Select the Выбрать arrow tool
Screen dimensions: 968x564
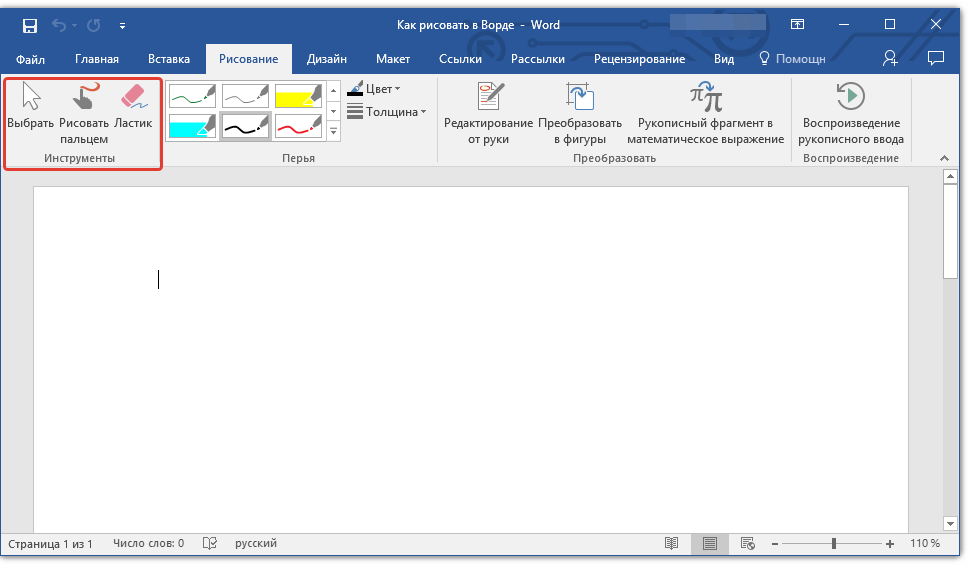click(31, 106)
